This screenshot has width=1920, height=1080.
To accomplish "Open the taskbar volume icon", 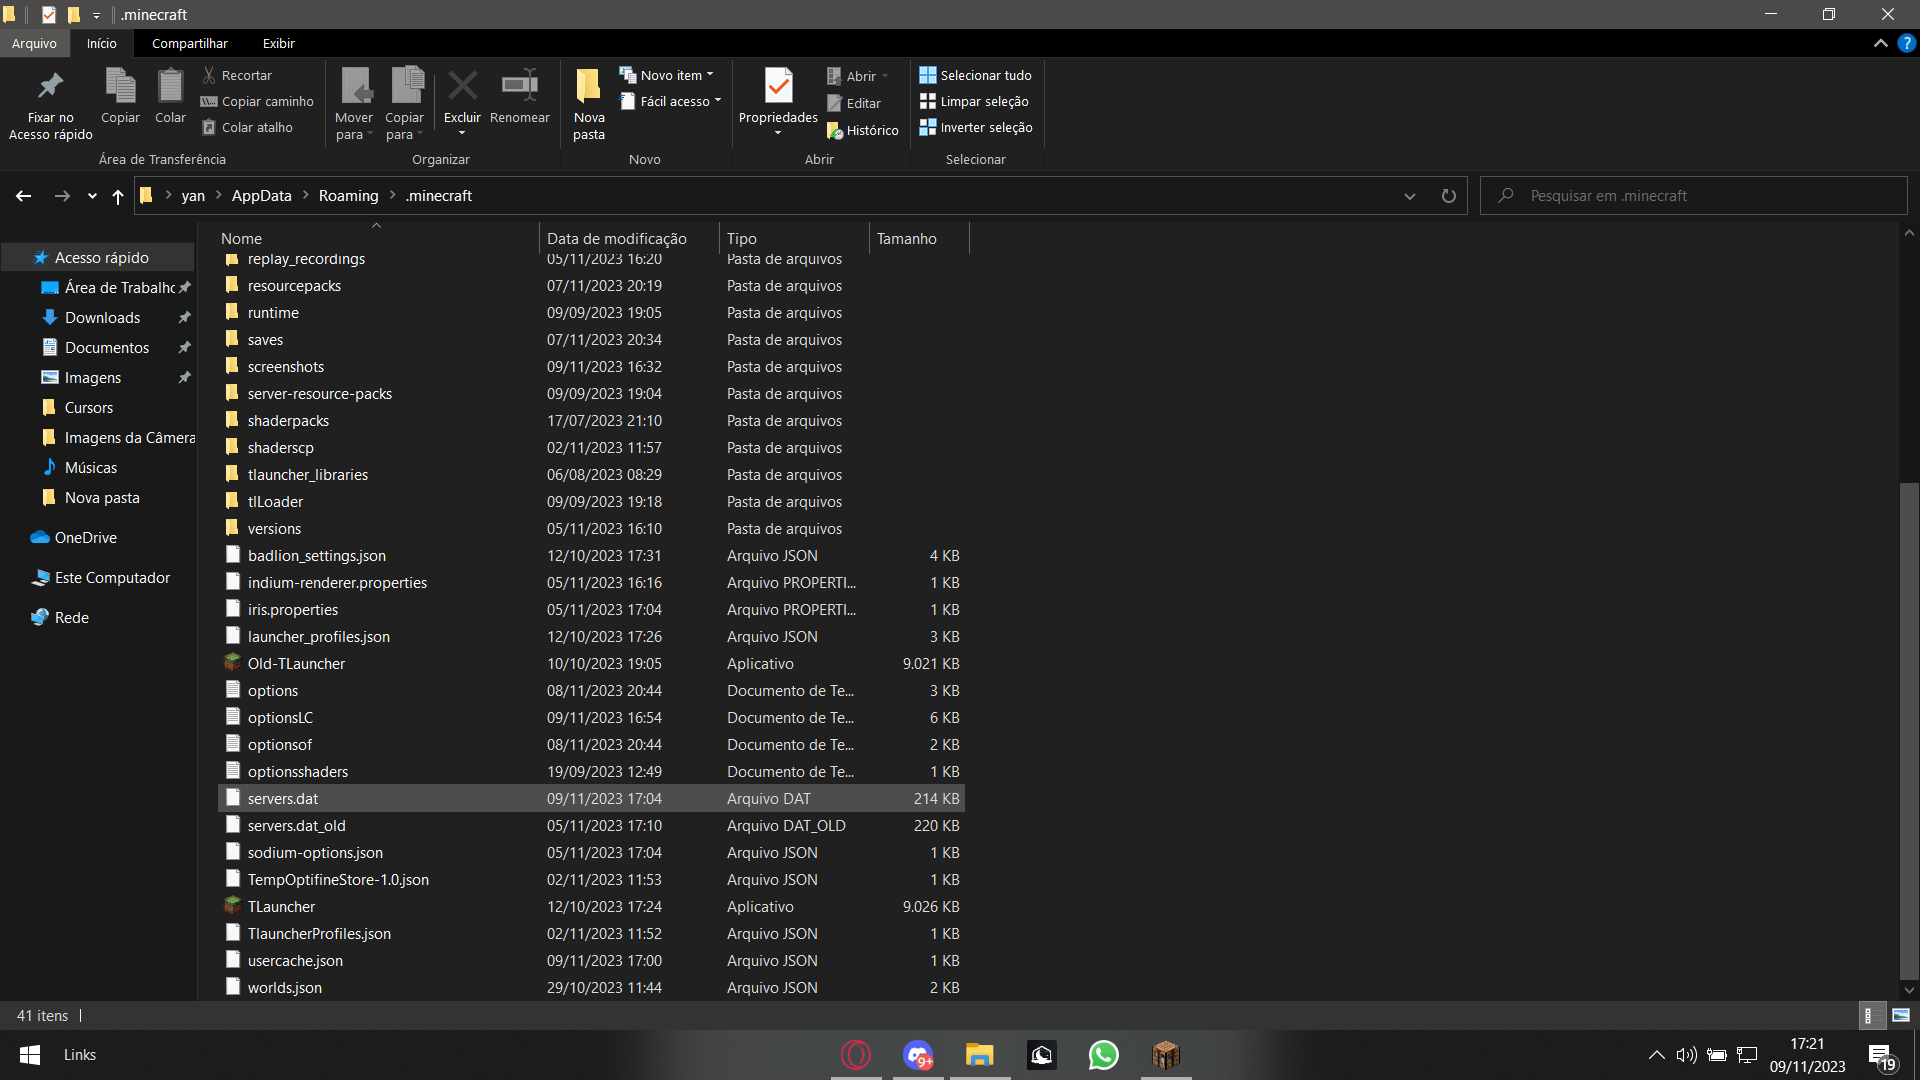I will (1686, 1055).
